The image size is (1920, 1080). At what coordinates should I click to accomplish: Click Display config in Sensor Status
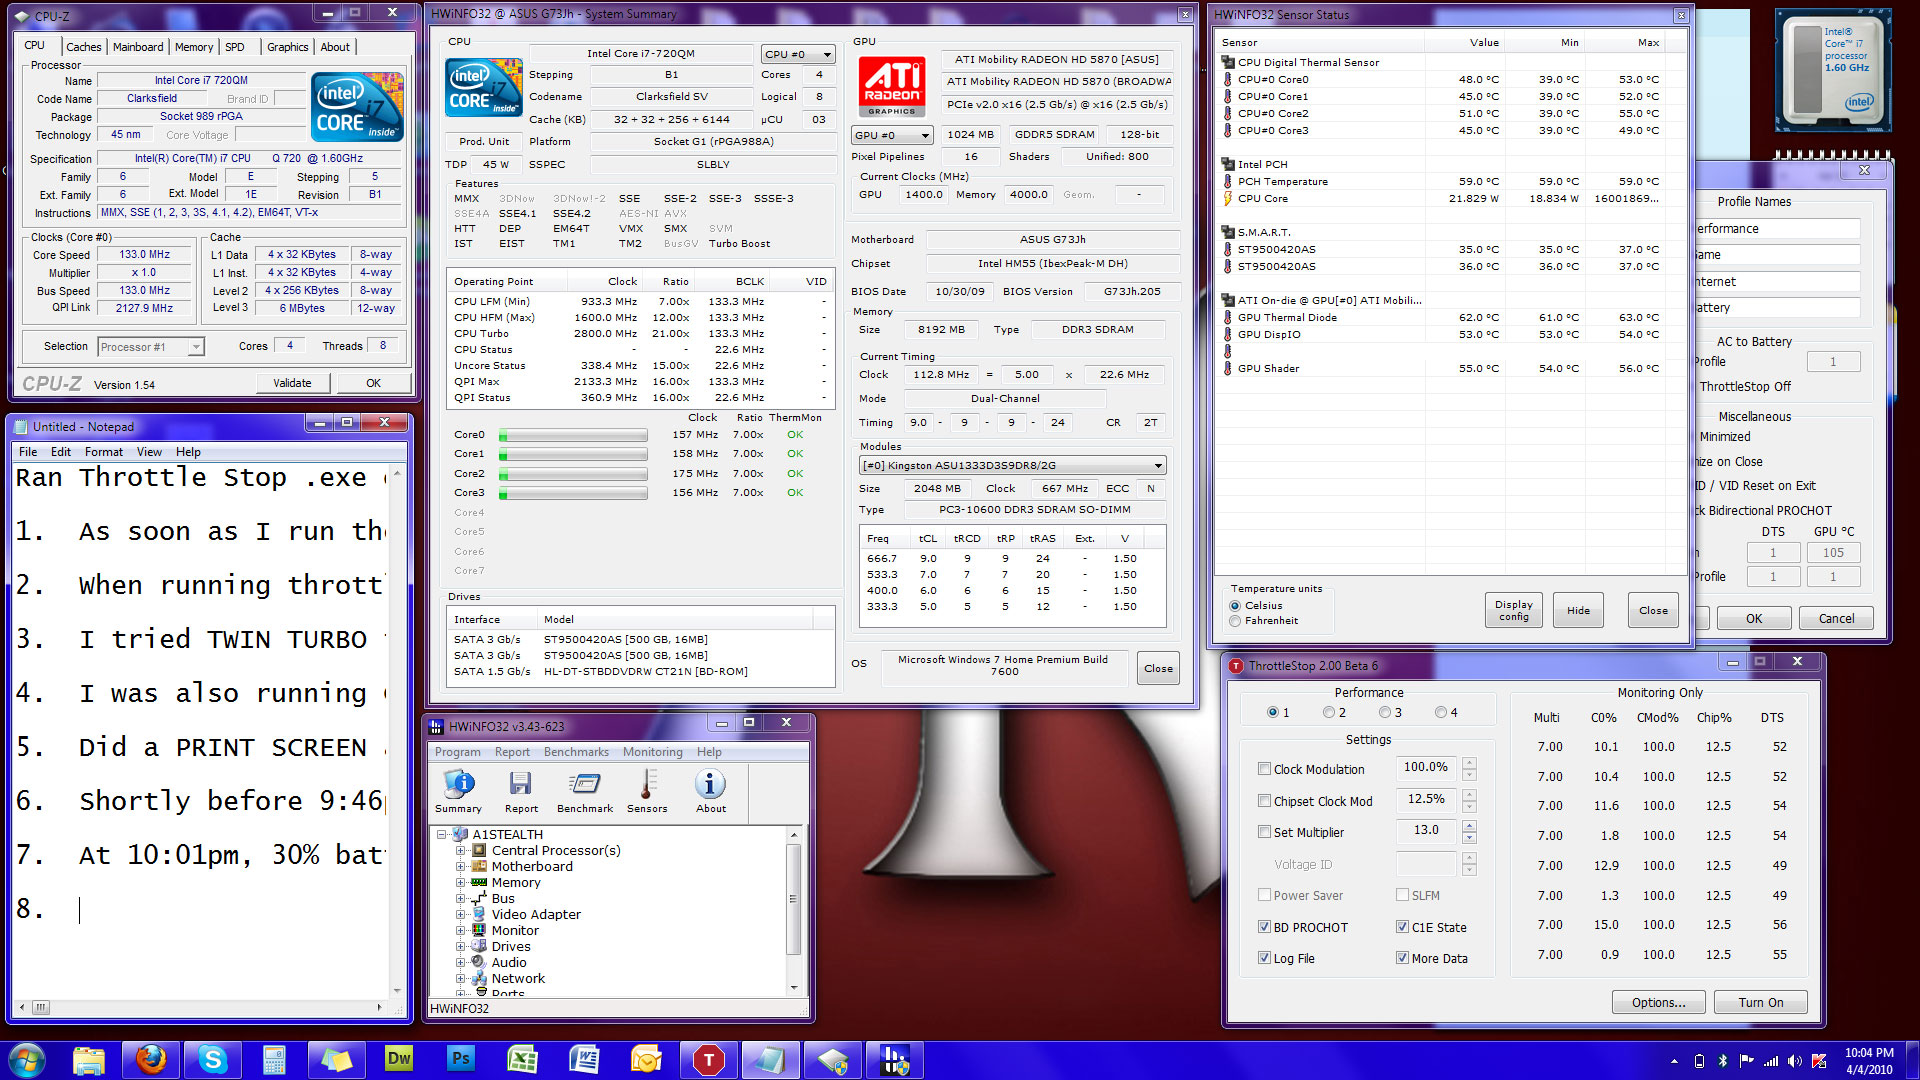pyautogui.click(x=1513, y=610)
